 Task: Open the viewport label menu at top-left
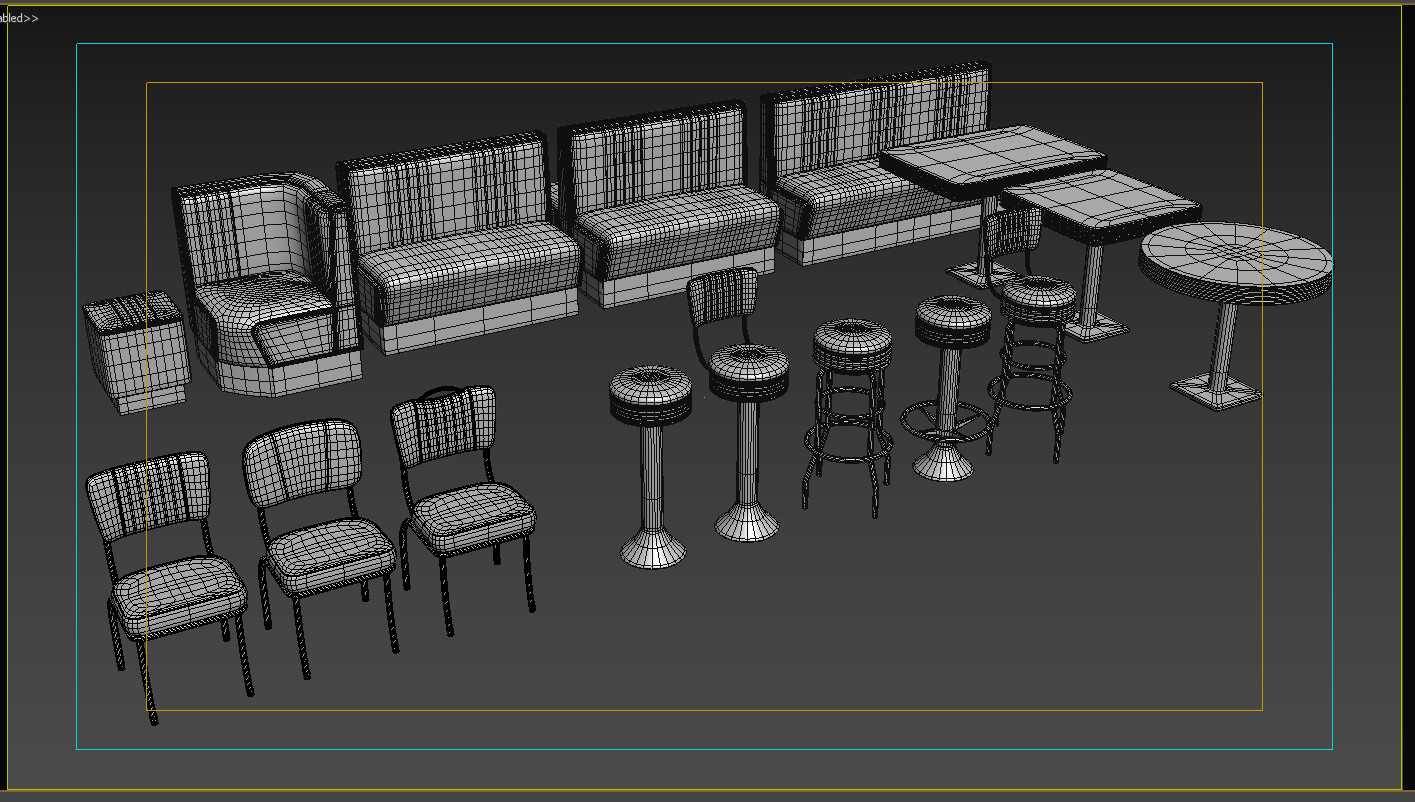14,17
